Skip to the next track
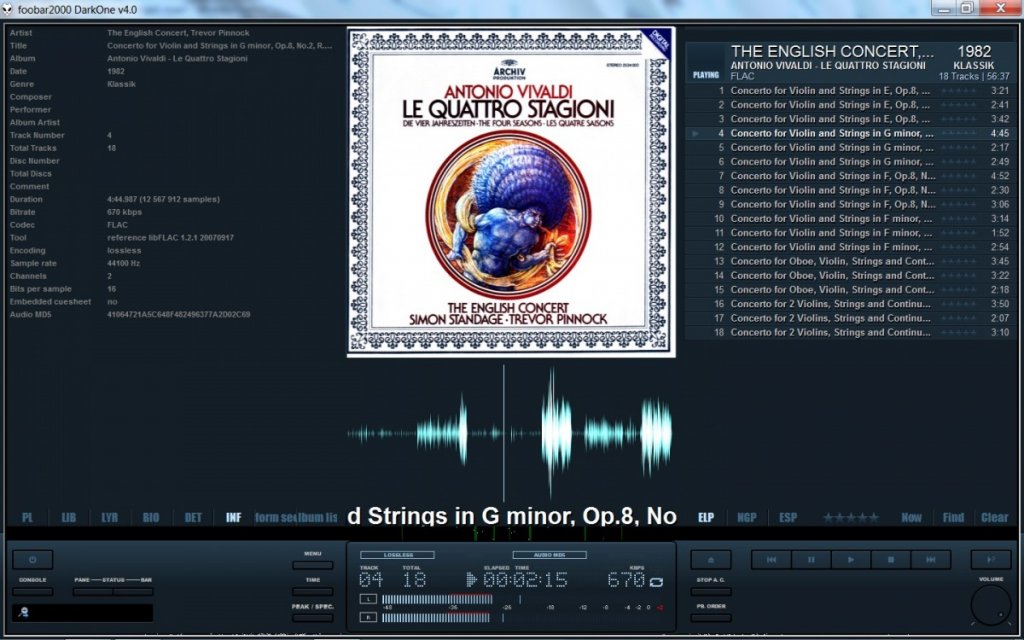 (x=931, y=559)
